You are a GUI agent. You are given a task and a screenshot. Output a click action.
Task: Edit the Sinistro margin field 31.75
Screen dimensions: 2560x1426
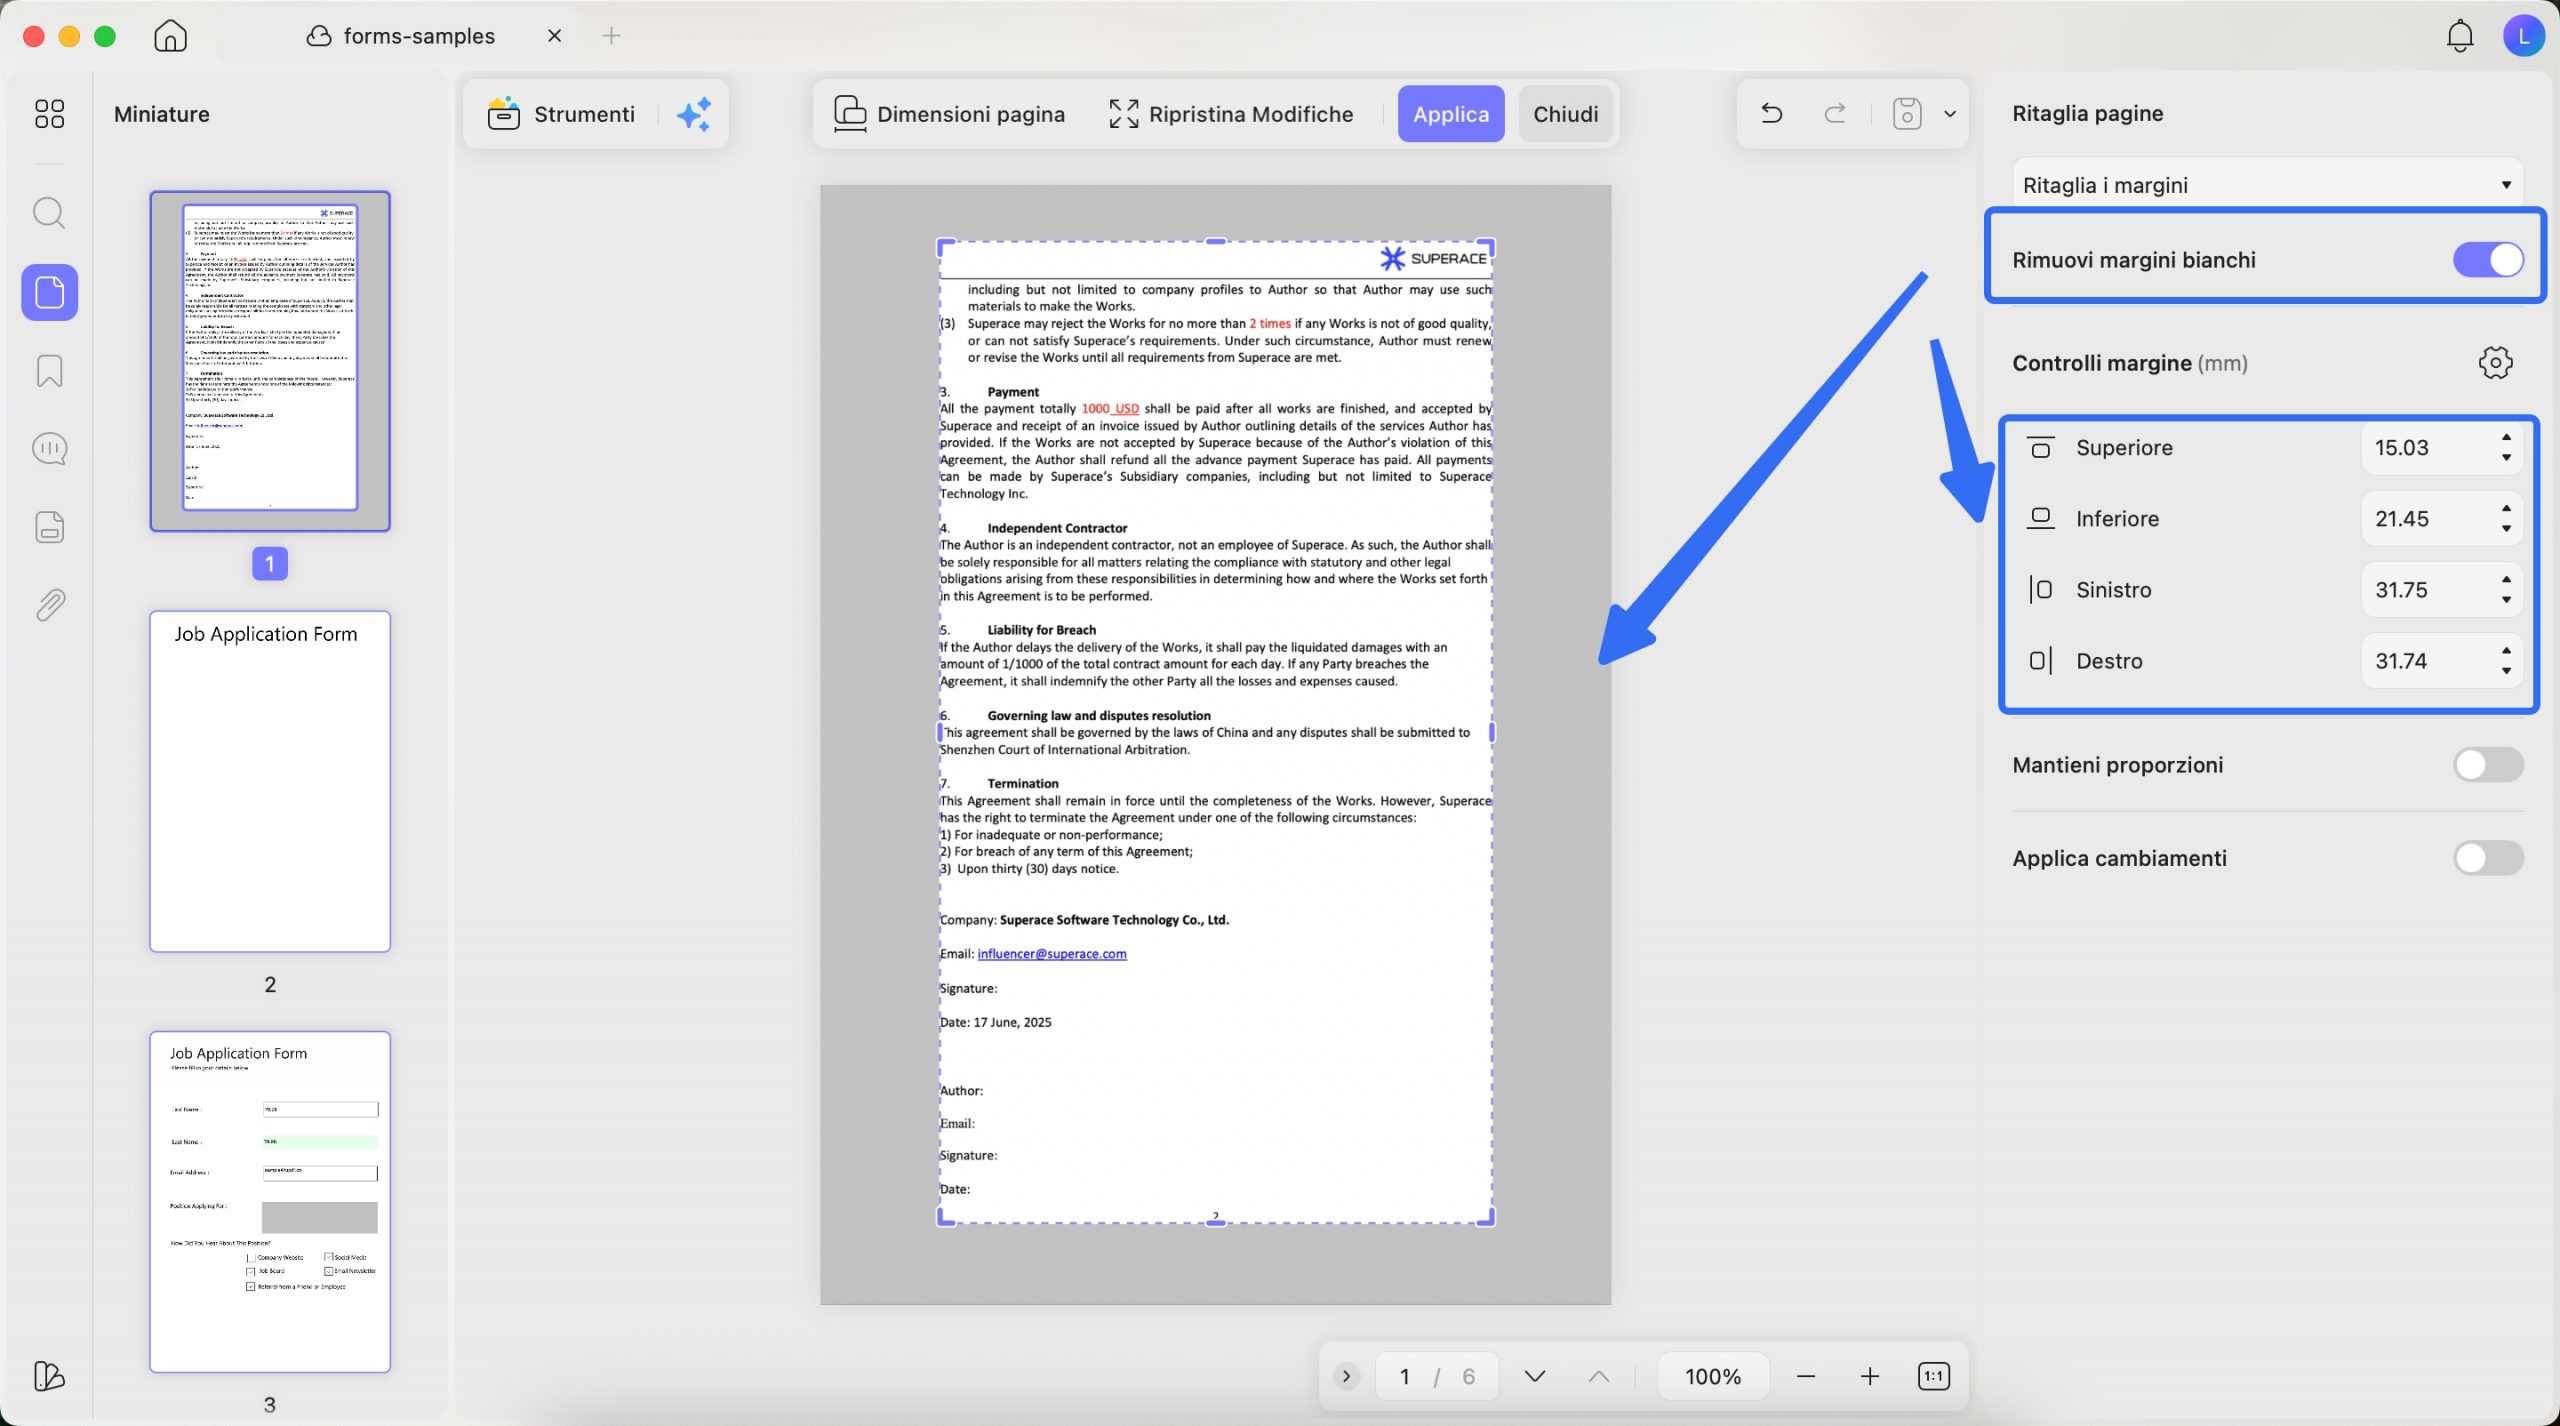(x=2430, y=590)
